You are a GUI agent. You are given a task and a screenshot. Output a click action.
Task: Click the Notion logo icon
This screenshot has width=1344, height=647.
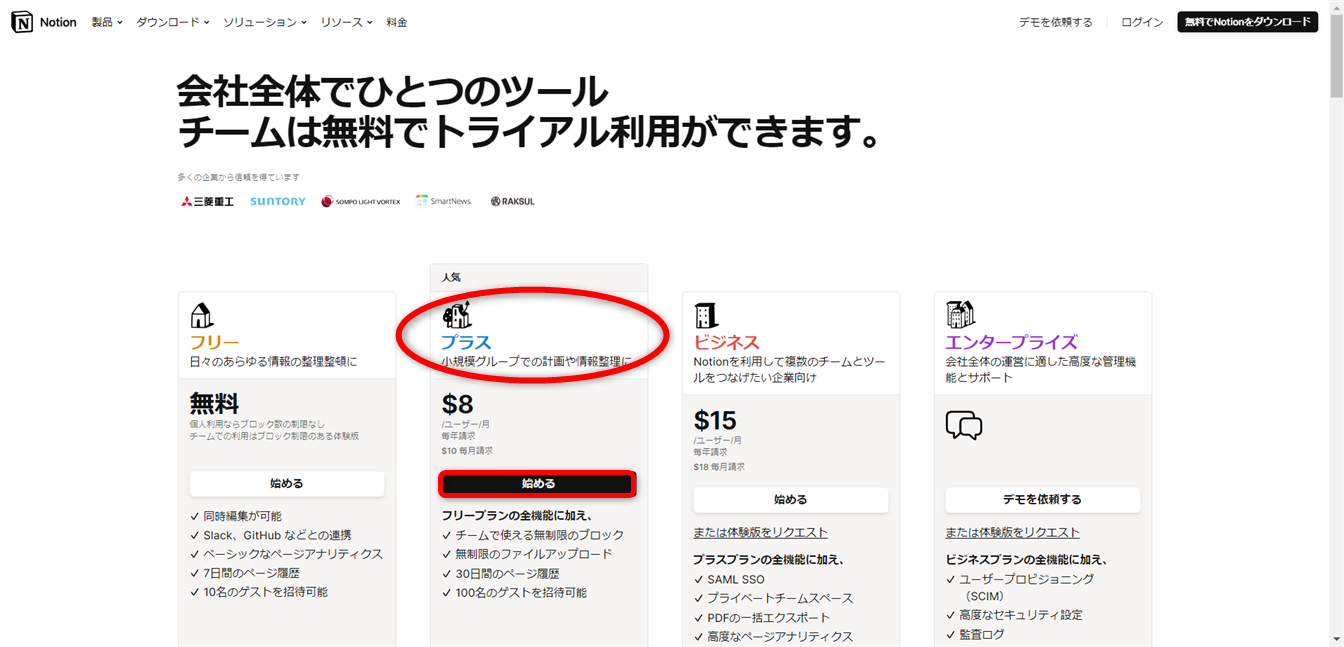[x=22, y=22]
